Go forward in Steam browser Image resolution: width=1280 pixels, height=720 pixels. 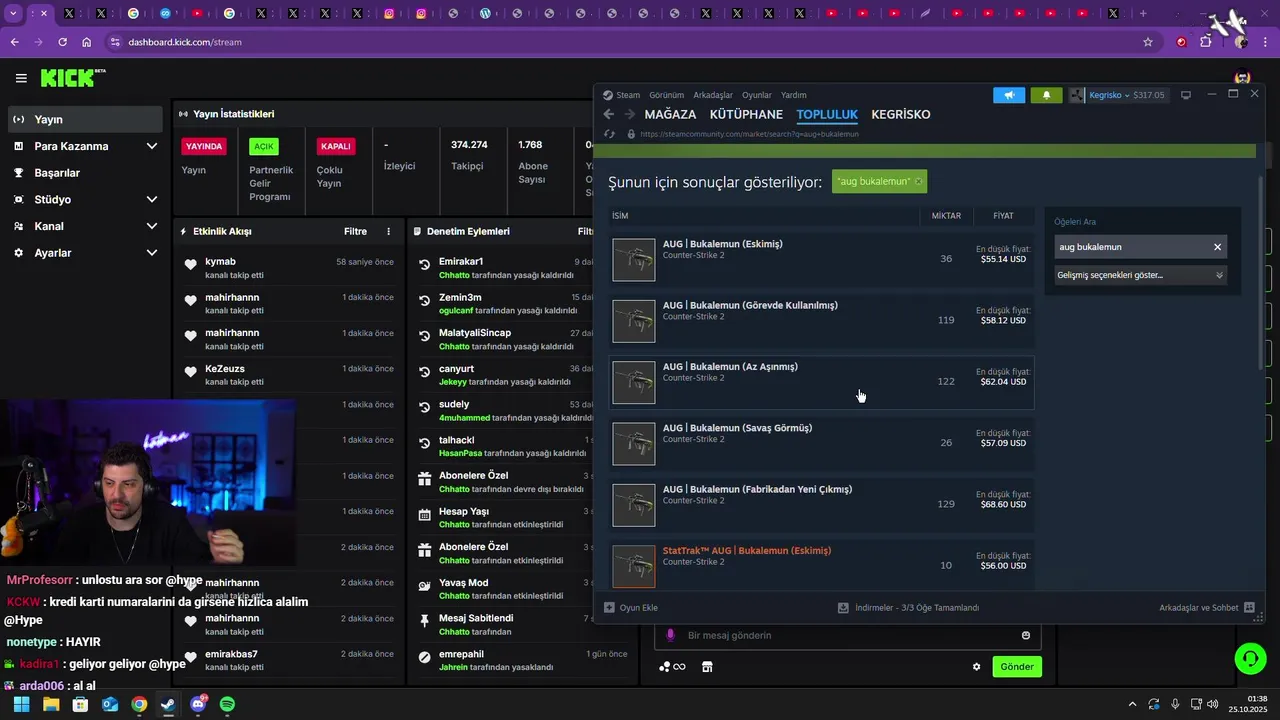tap(629, 114)
